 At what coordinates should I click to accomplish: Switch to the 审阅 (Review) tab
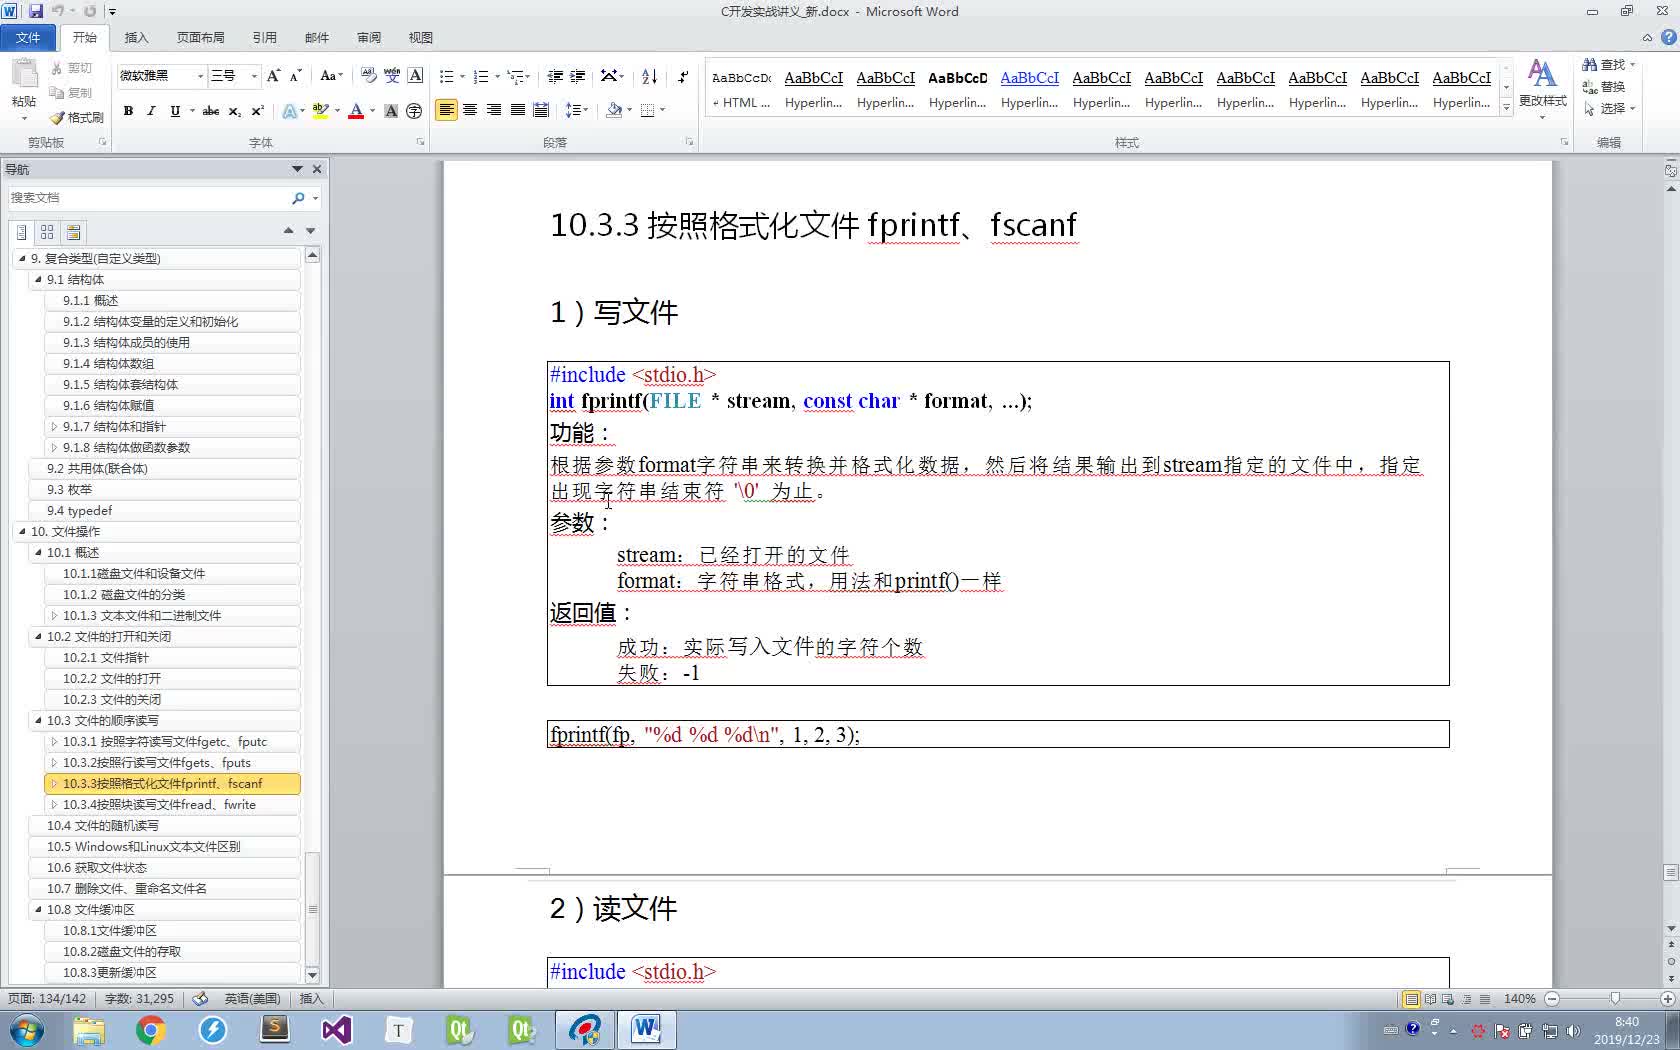point(368,38)
